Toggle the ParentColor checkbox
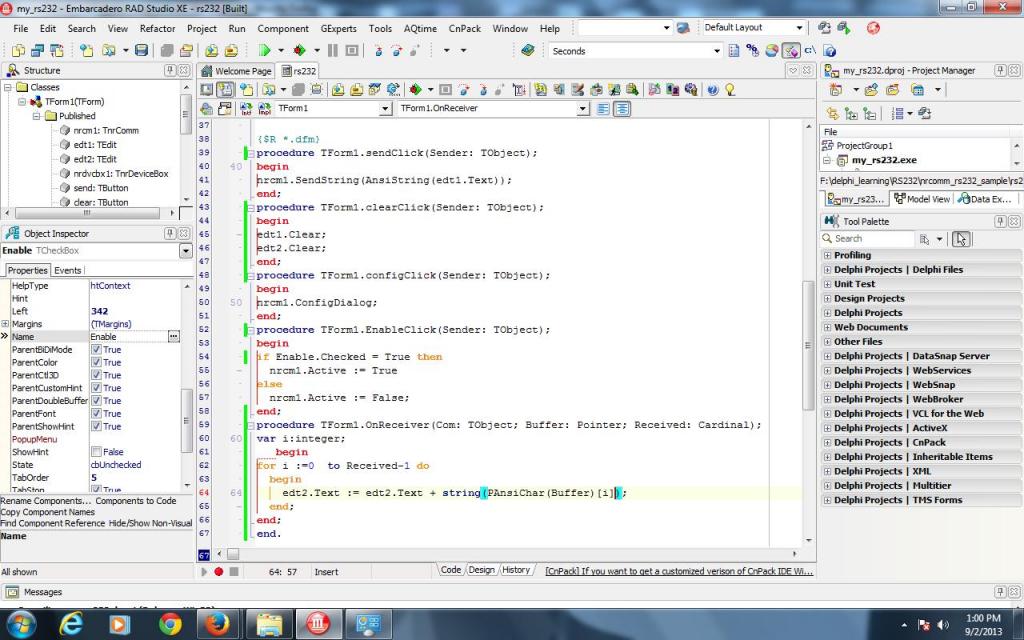This screenshot has height=640, width=1024. (x=97, y=363)
